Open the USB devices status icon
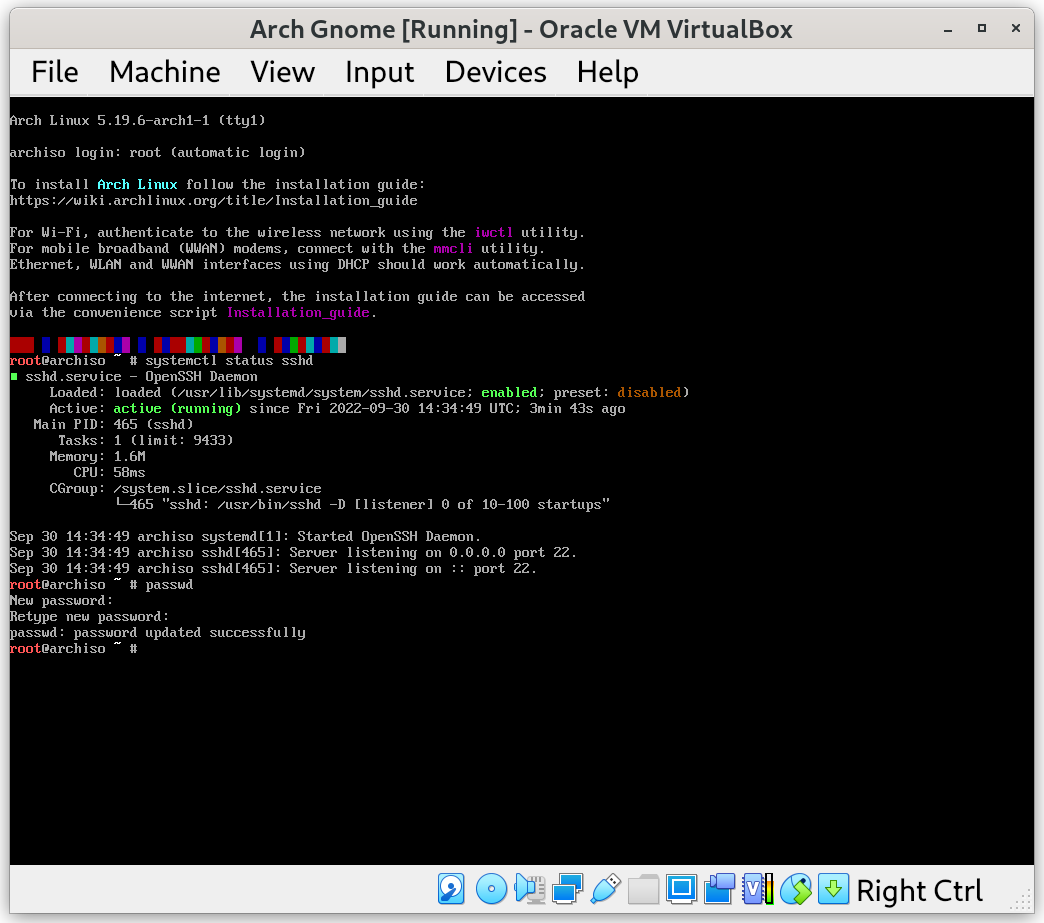1044x923 pixels. 606,888
